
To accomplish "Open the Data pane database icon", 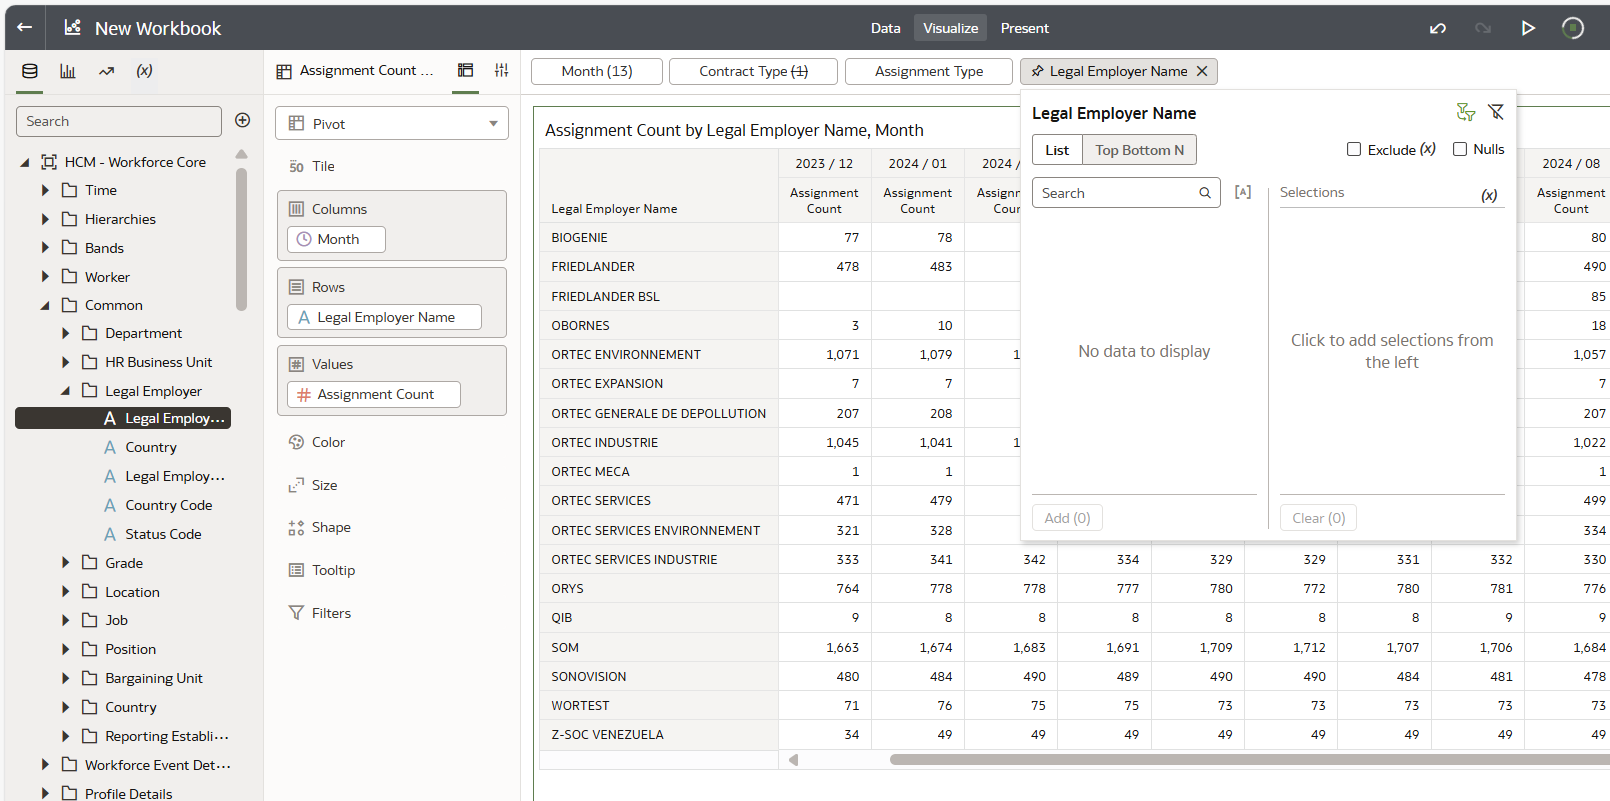I will pos(30,71).
